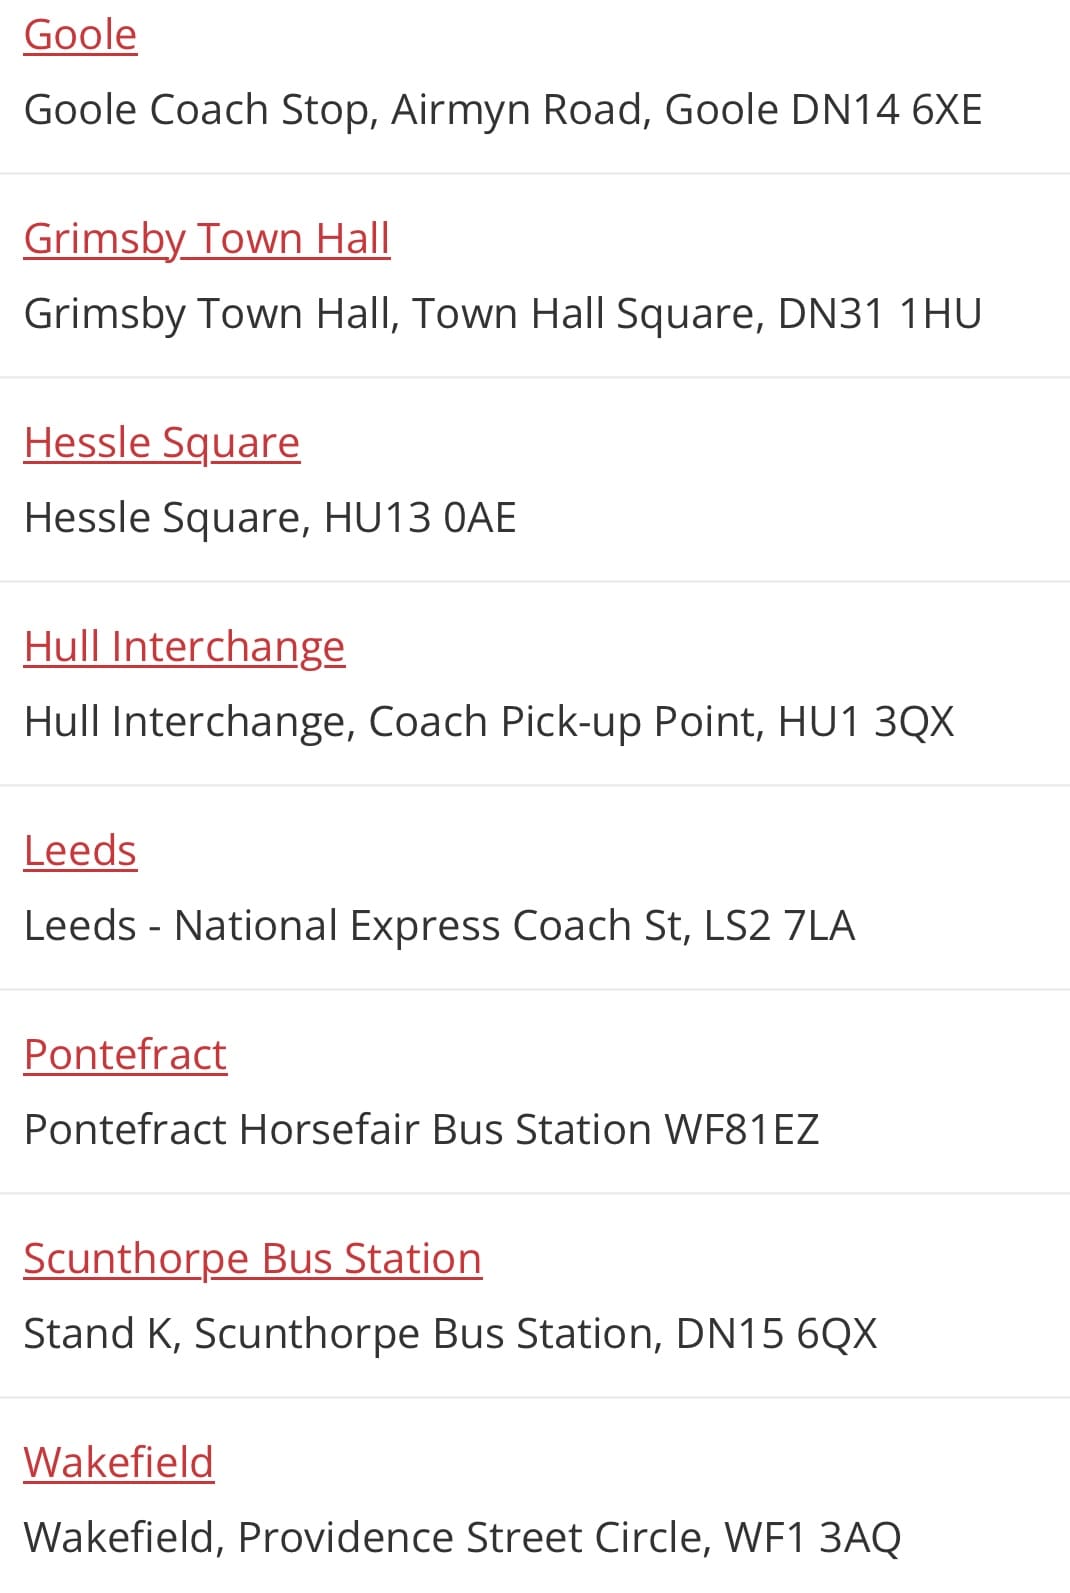Open the Grimsby Town Hall link
1070x1593 pixels.
coord(207,239)
